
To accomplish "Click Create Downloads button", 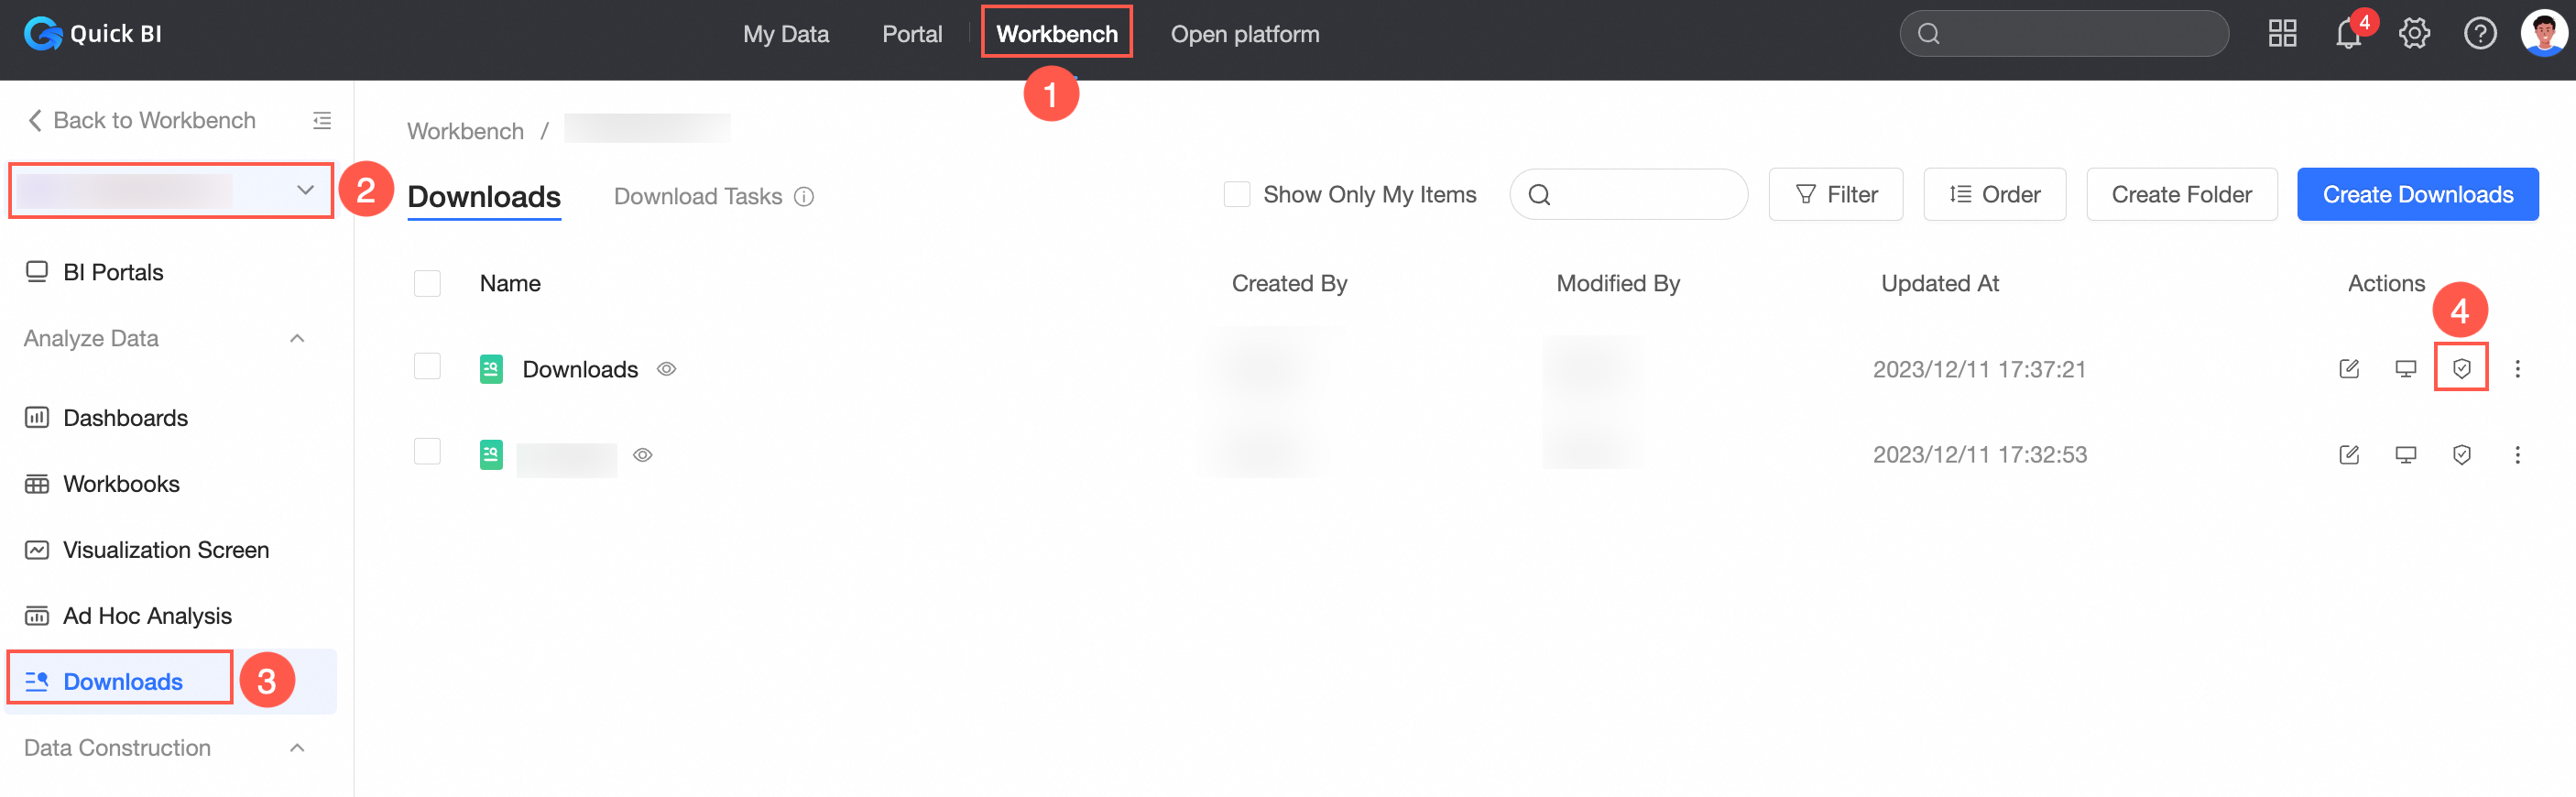I will pos(2417,194).
